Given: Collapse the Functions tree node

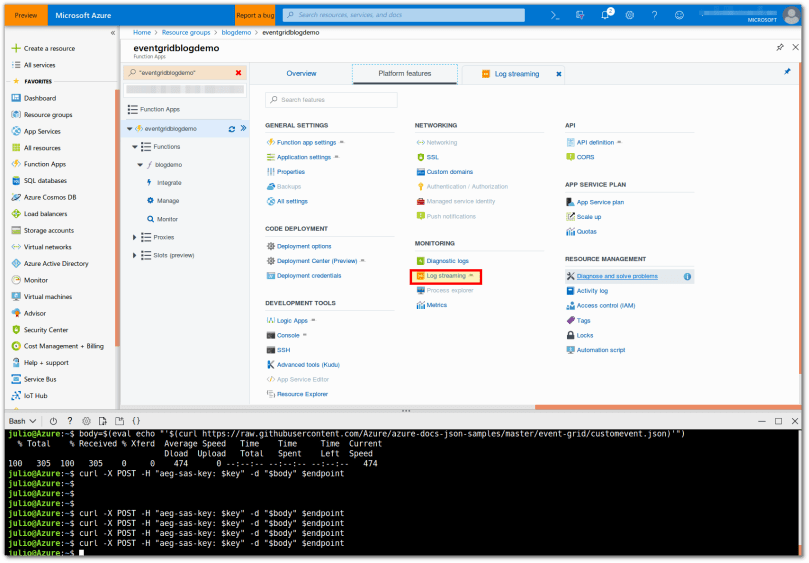Looking at the screenshot, I should [x=135, y=146].
